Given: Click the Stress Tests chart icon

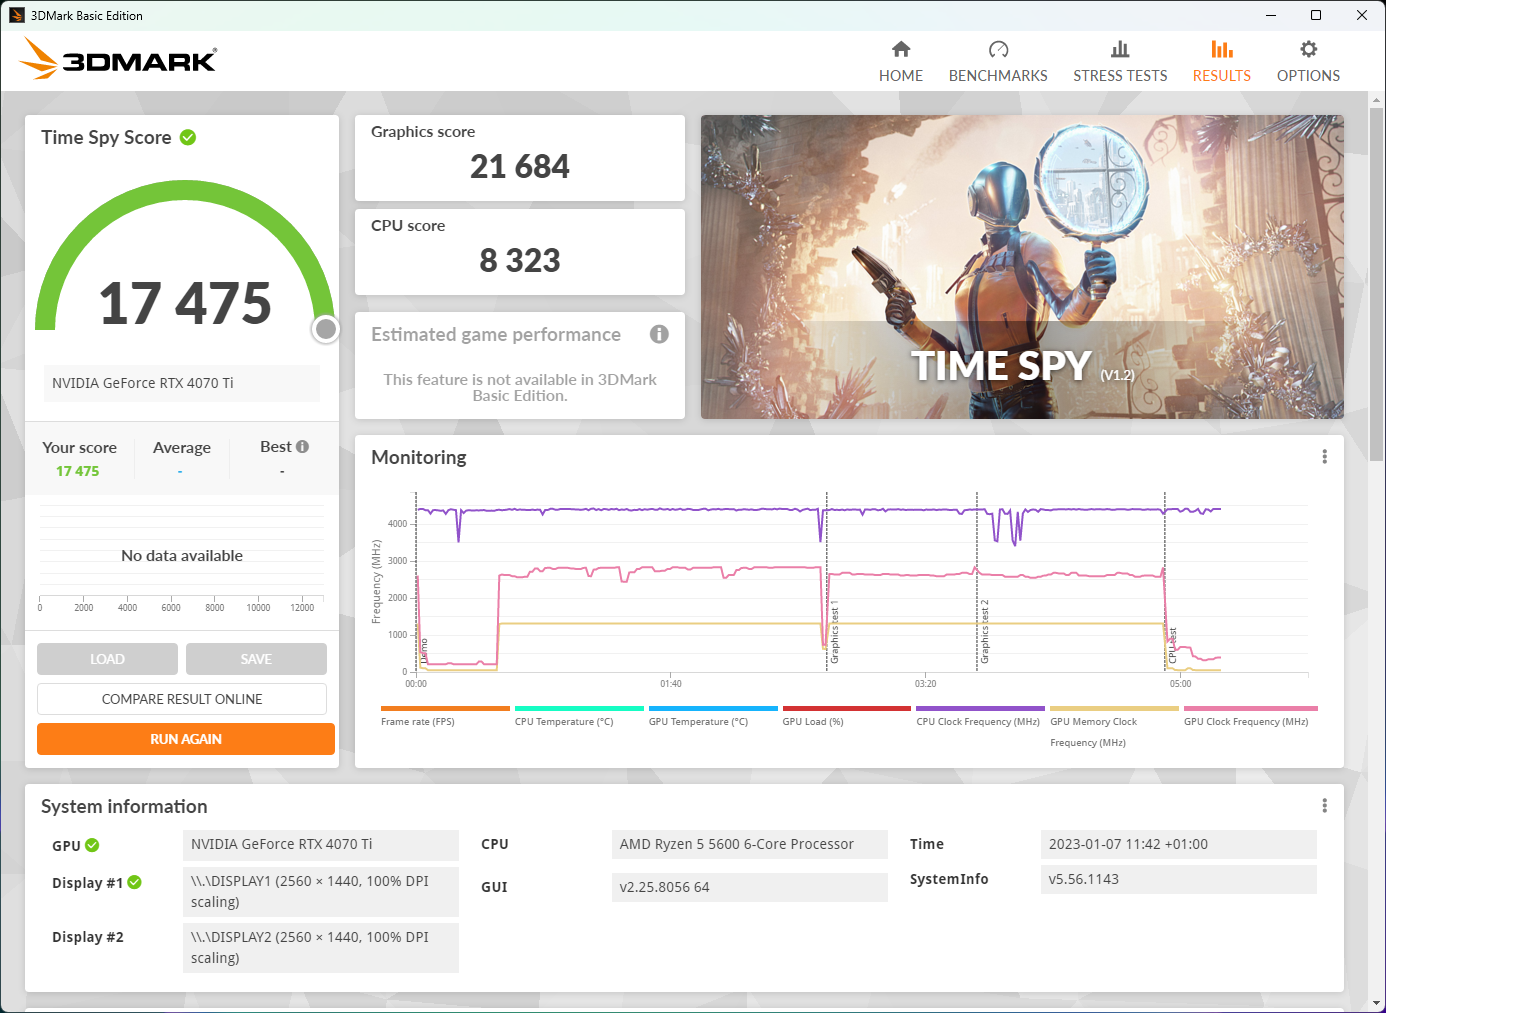Looking at the screenshot, I should pyautogui.click(x=1120, y=49).
